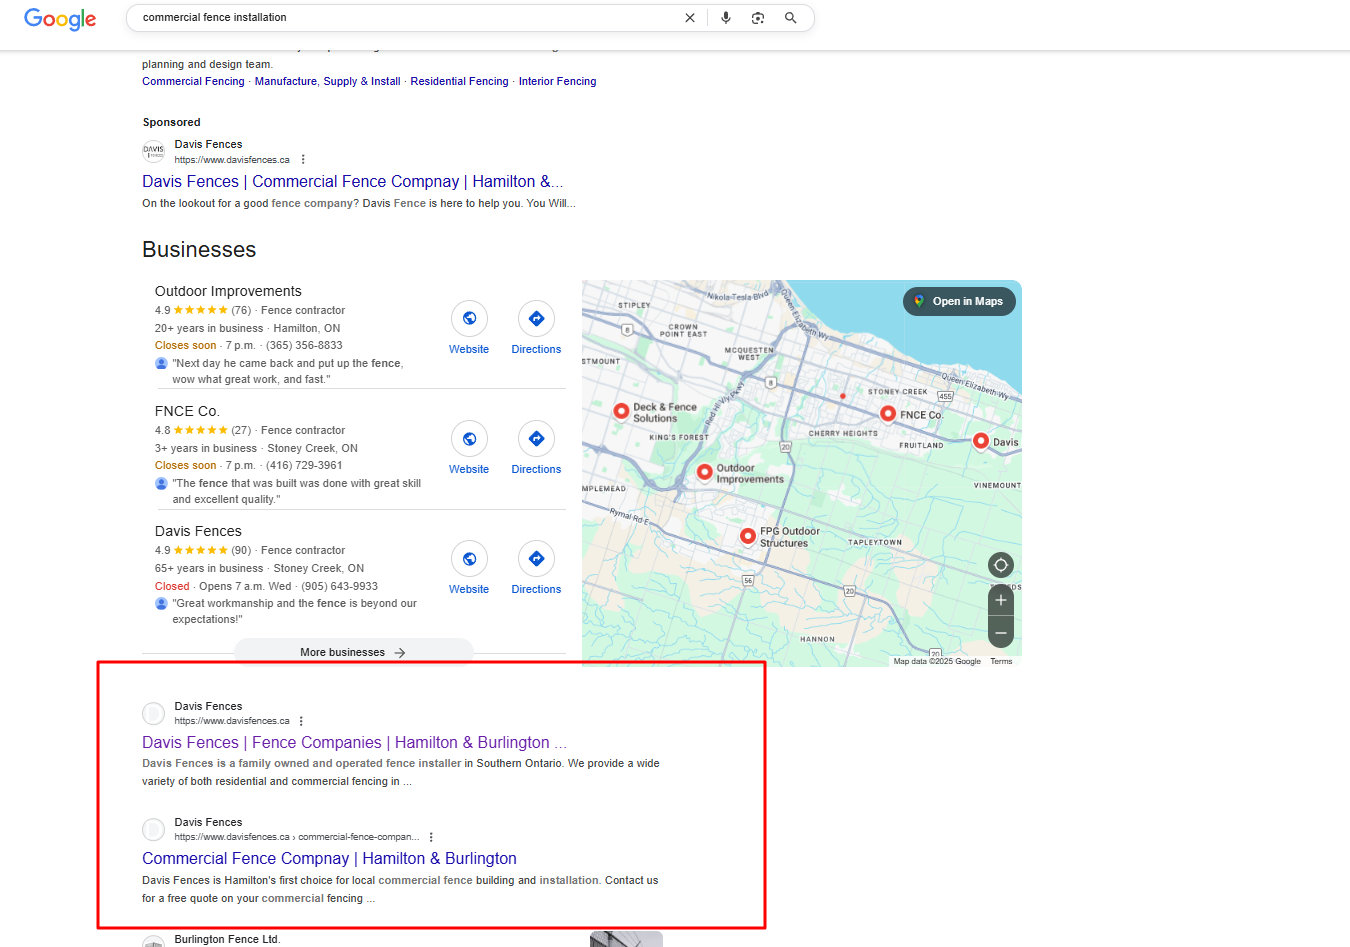Click the magnifier search icon

791,18
